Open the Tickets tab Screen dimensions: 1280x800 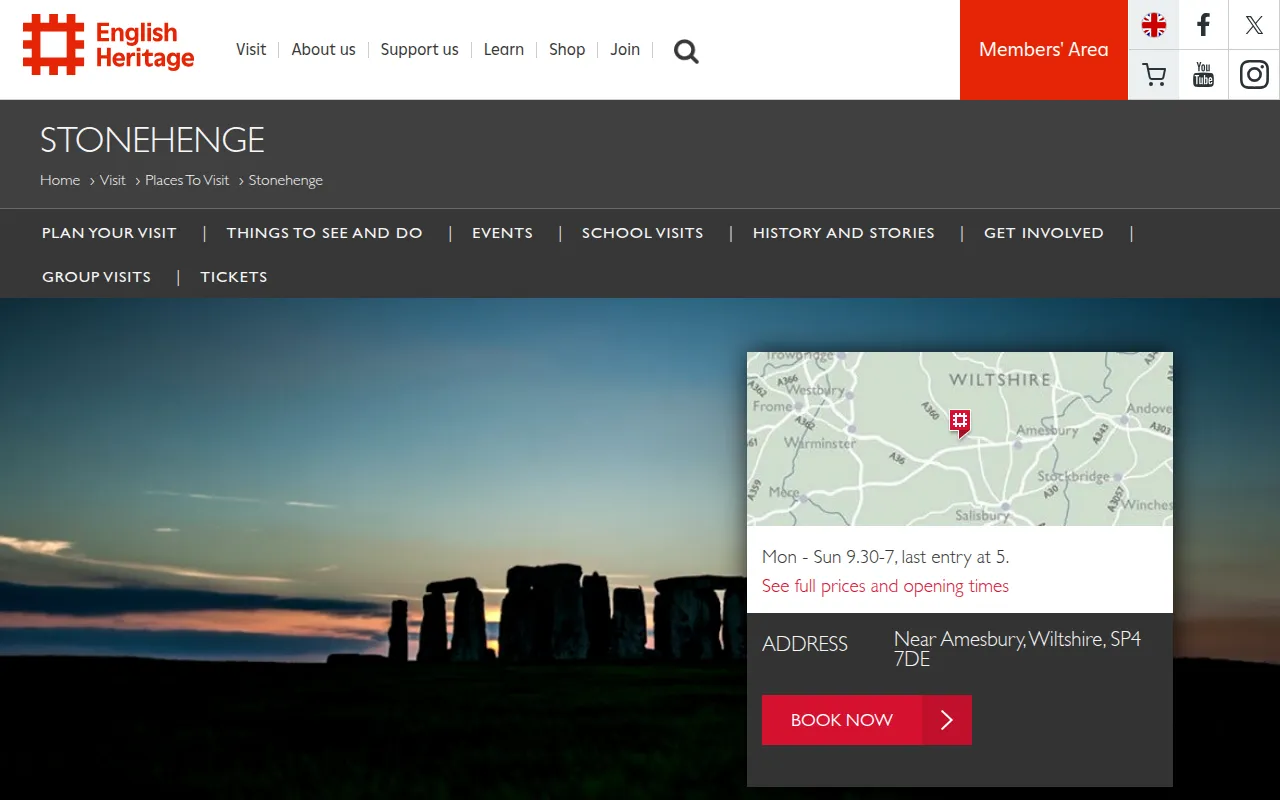tap(234, 277)
